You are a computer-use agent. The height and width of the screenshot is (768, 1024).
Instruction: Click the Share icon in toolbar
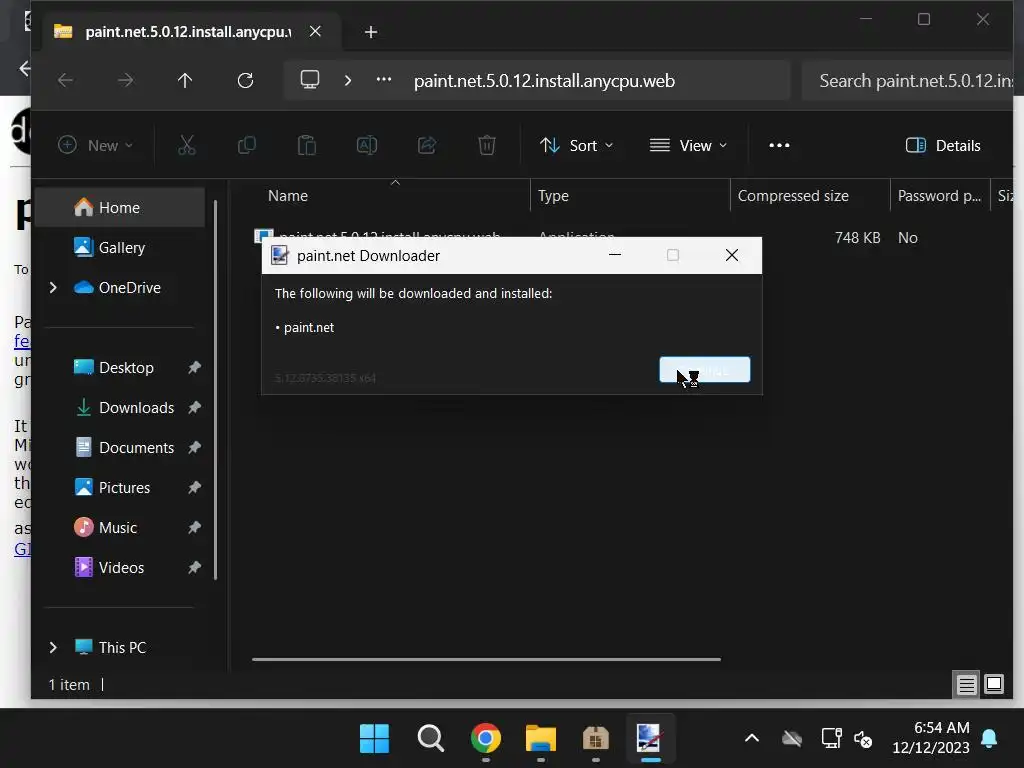[427, 145]
